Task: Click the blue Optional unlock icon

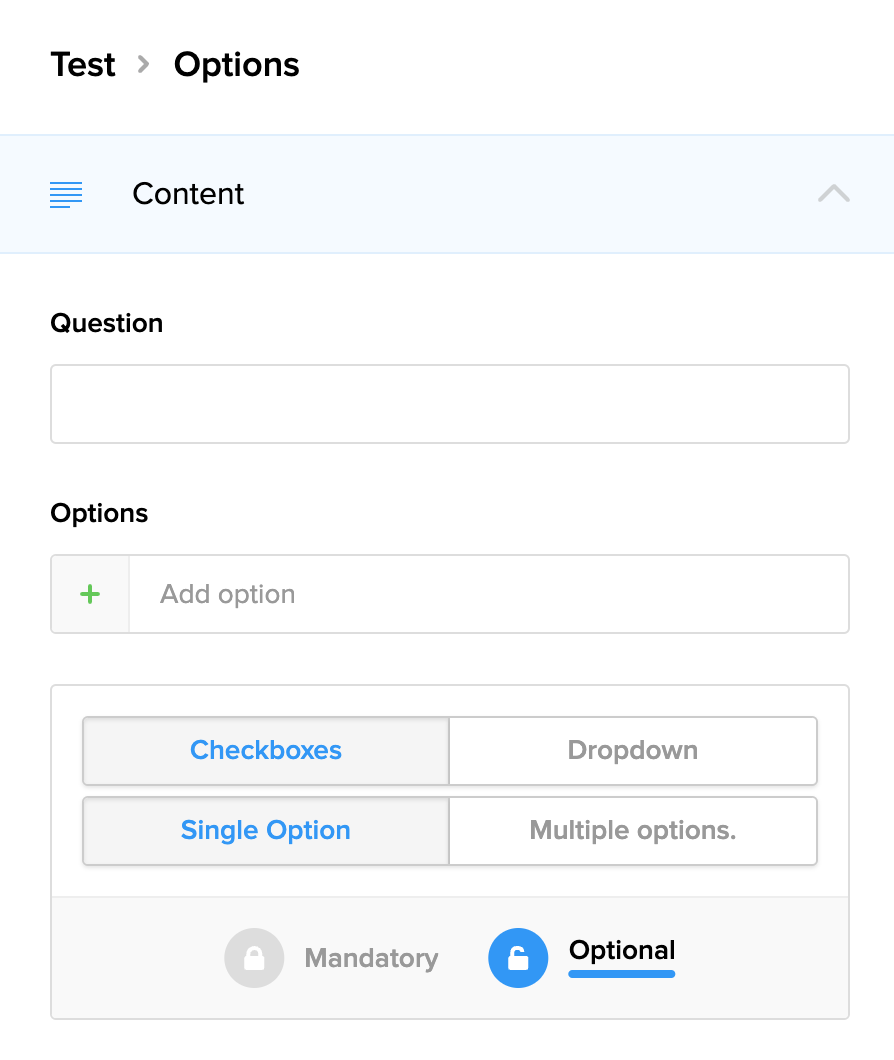Action: point(518,958)
